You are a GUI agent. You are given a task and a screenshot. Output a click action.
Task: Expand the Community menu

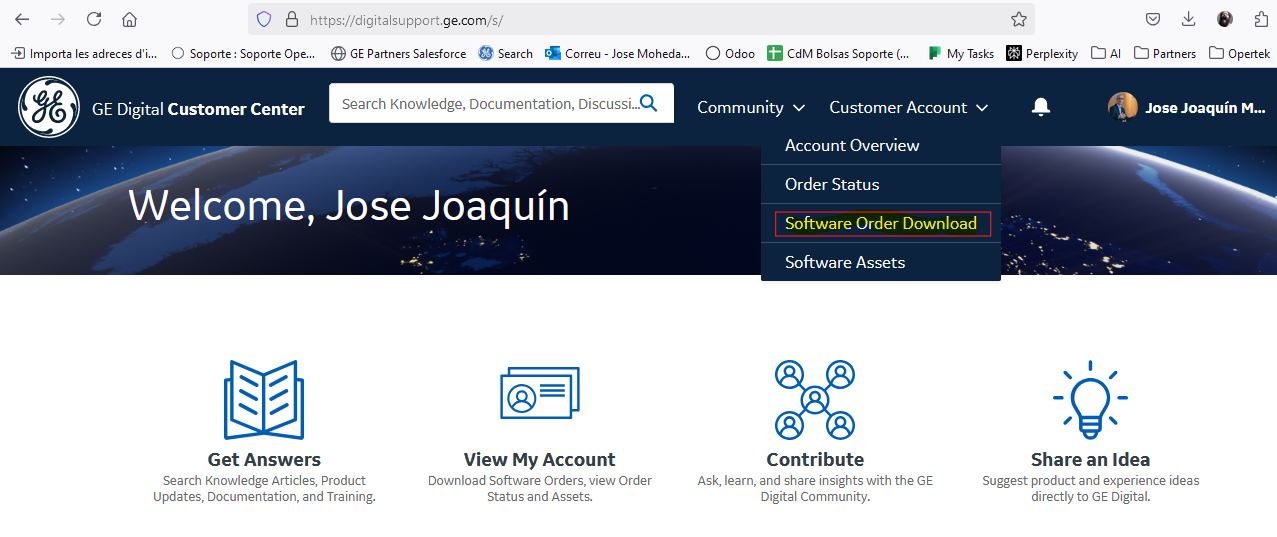pyautogui.click(x=750, y=107)
